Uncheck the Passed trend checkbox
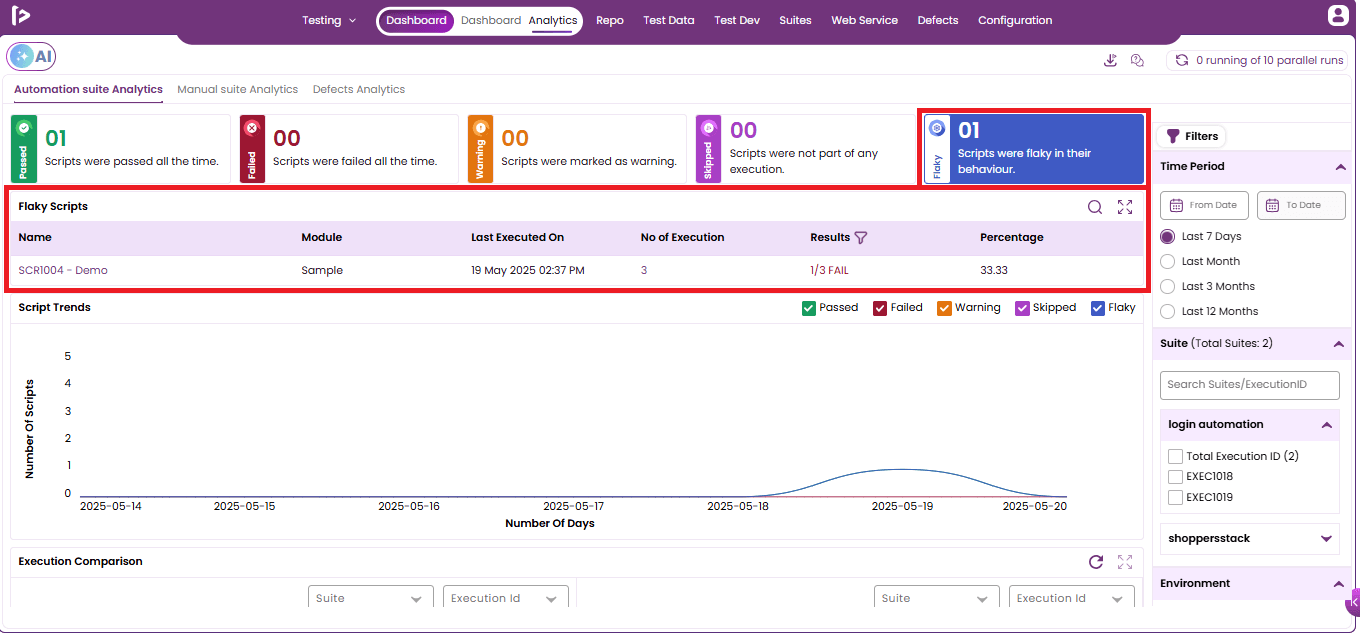Viewport: 1360px width, 635px height. [x=809, y=308]
